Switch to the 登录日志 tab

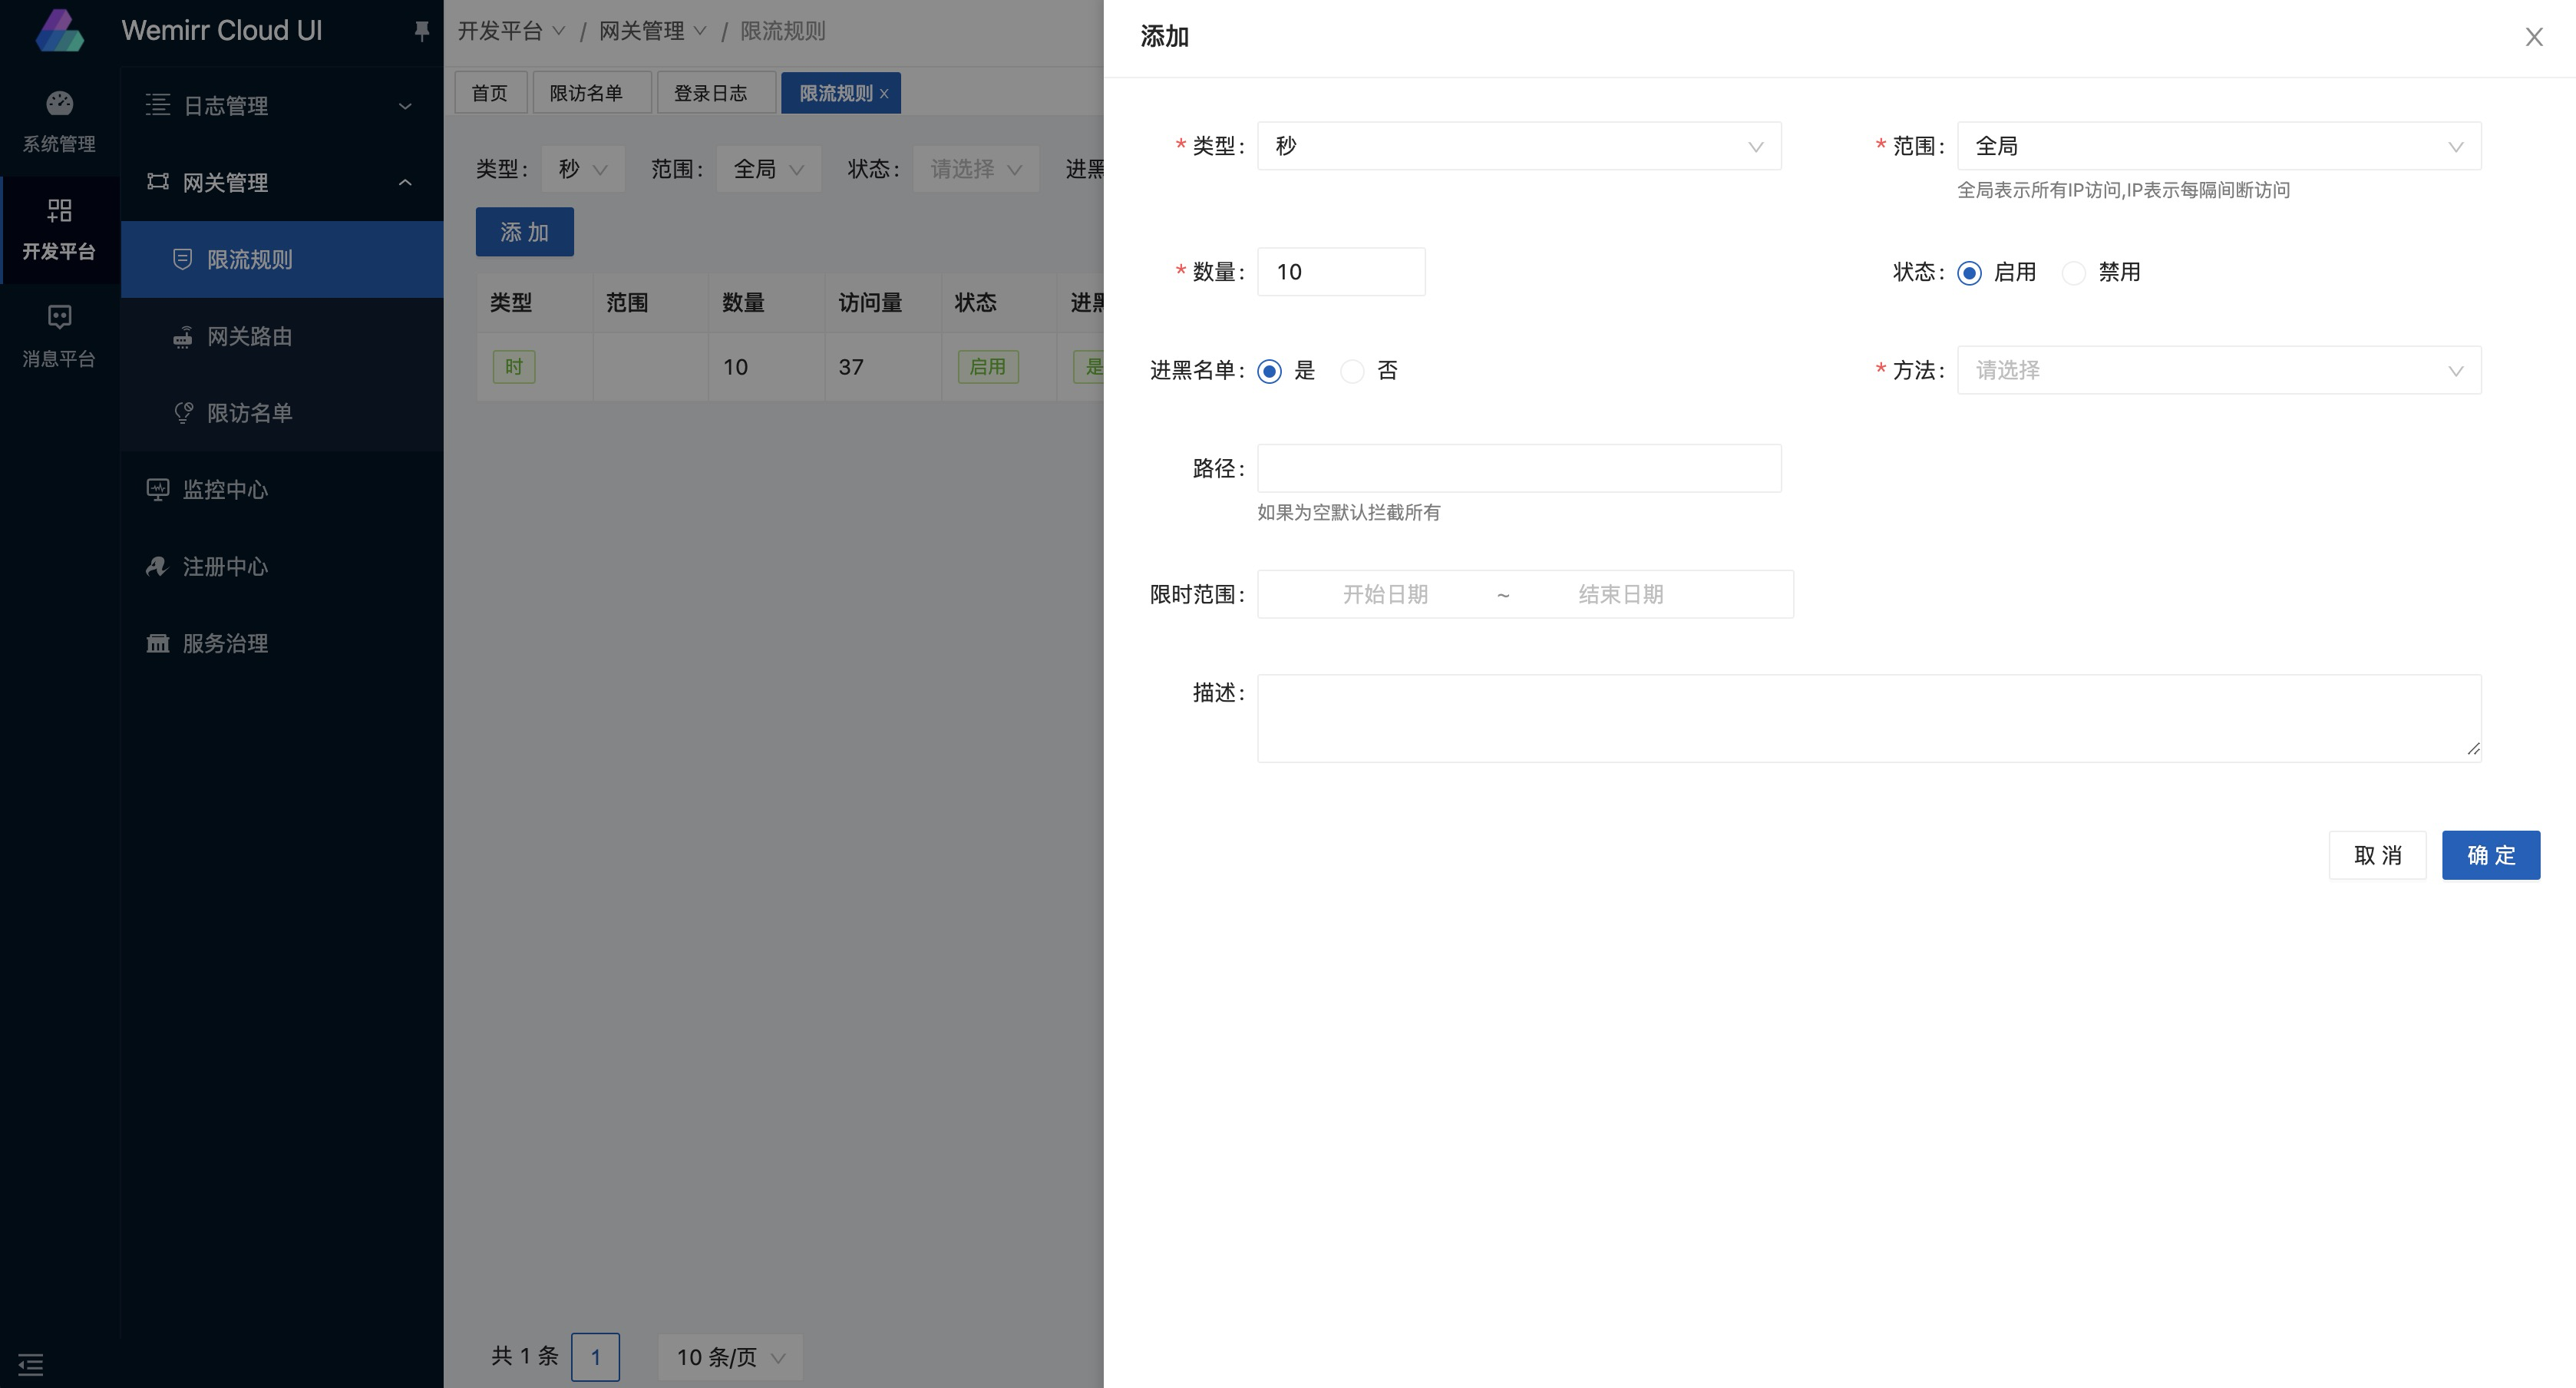[x=710, y=93]
